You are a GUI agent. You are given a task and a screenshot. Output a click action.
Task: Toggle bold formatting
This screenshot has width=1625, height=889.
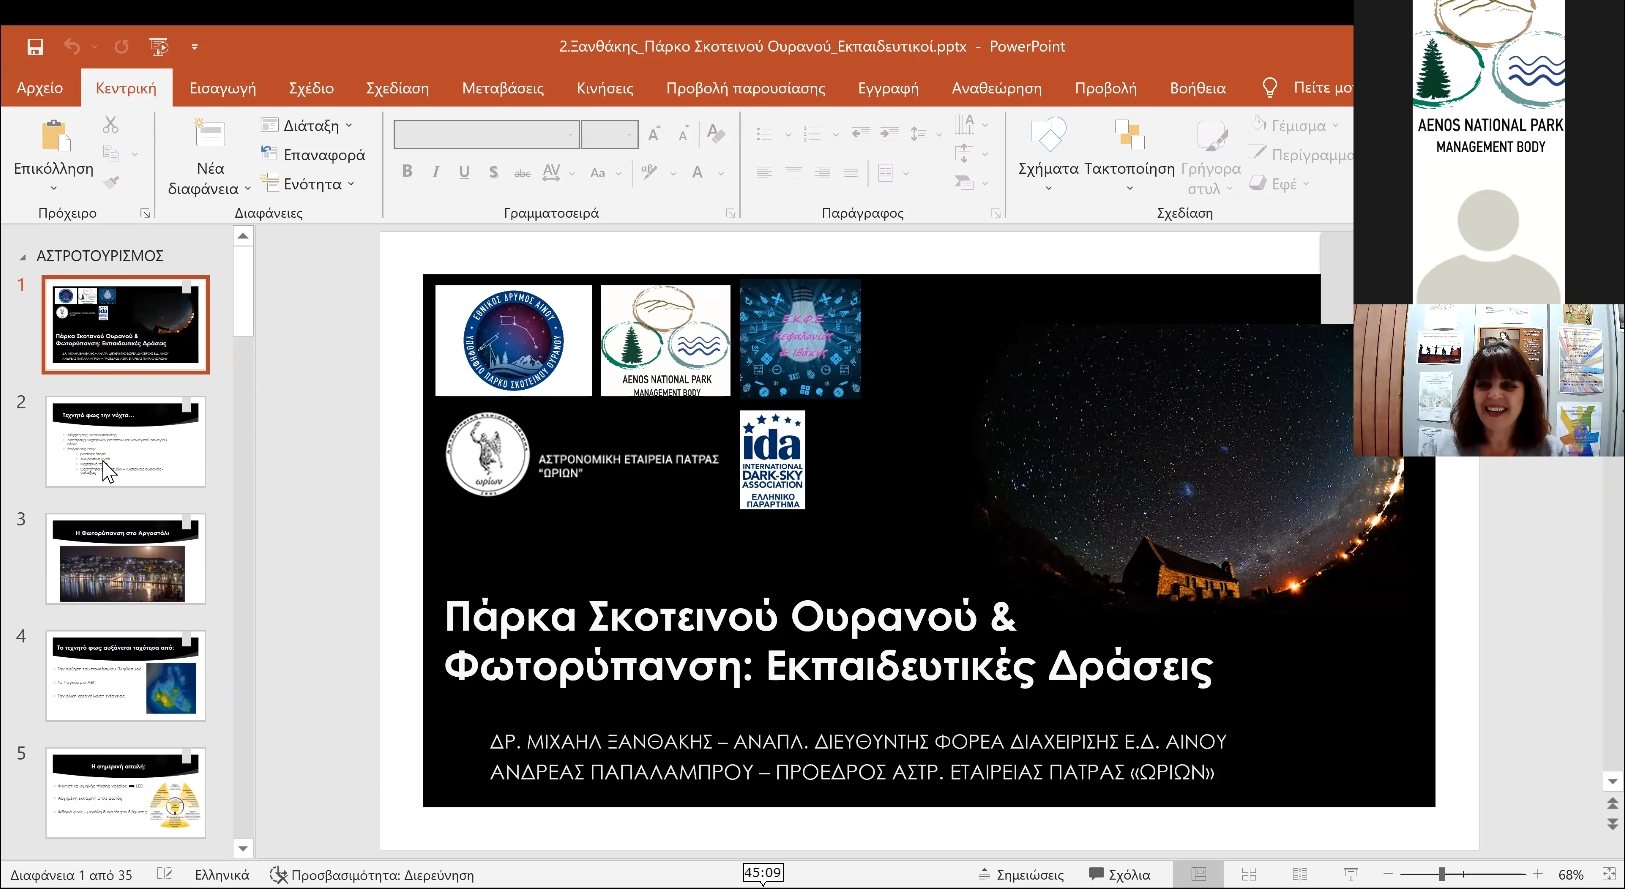[407, 172]
